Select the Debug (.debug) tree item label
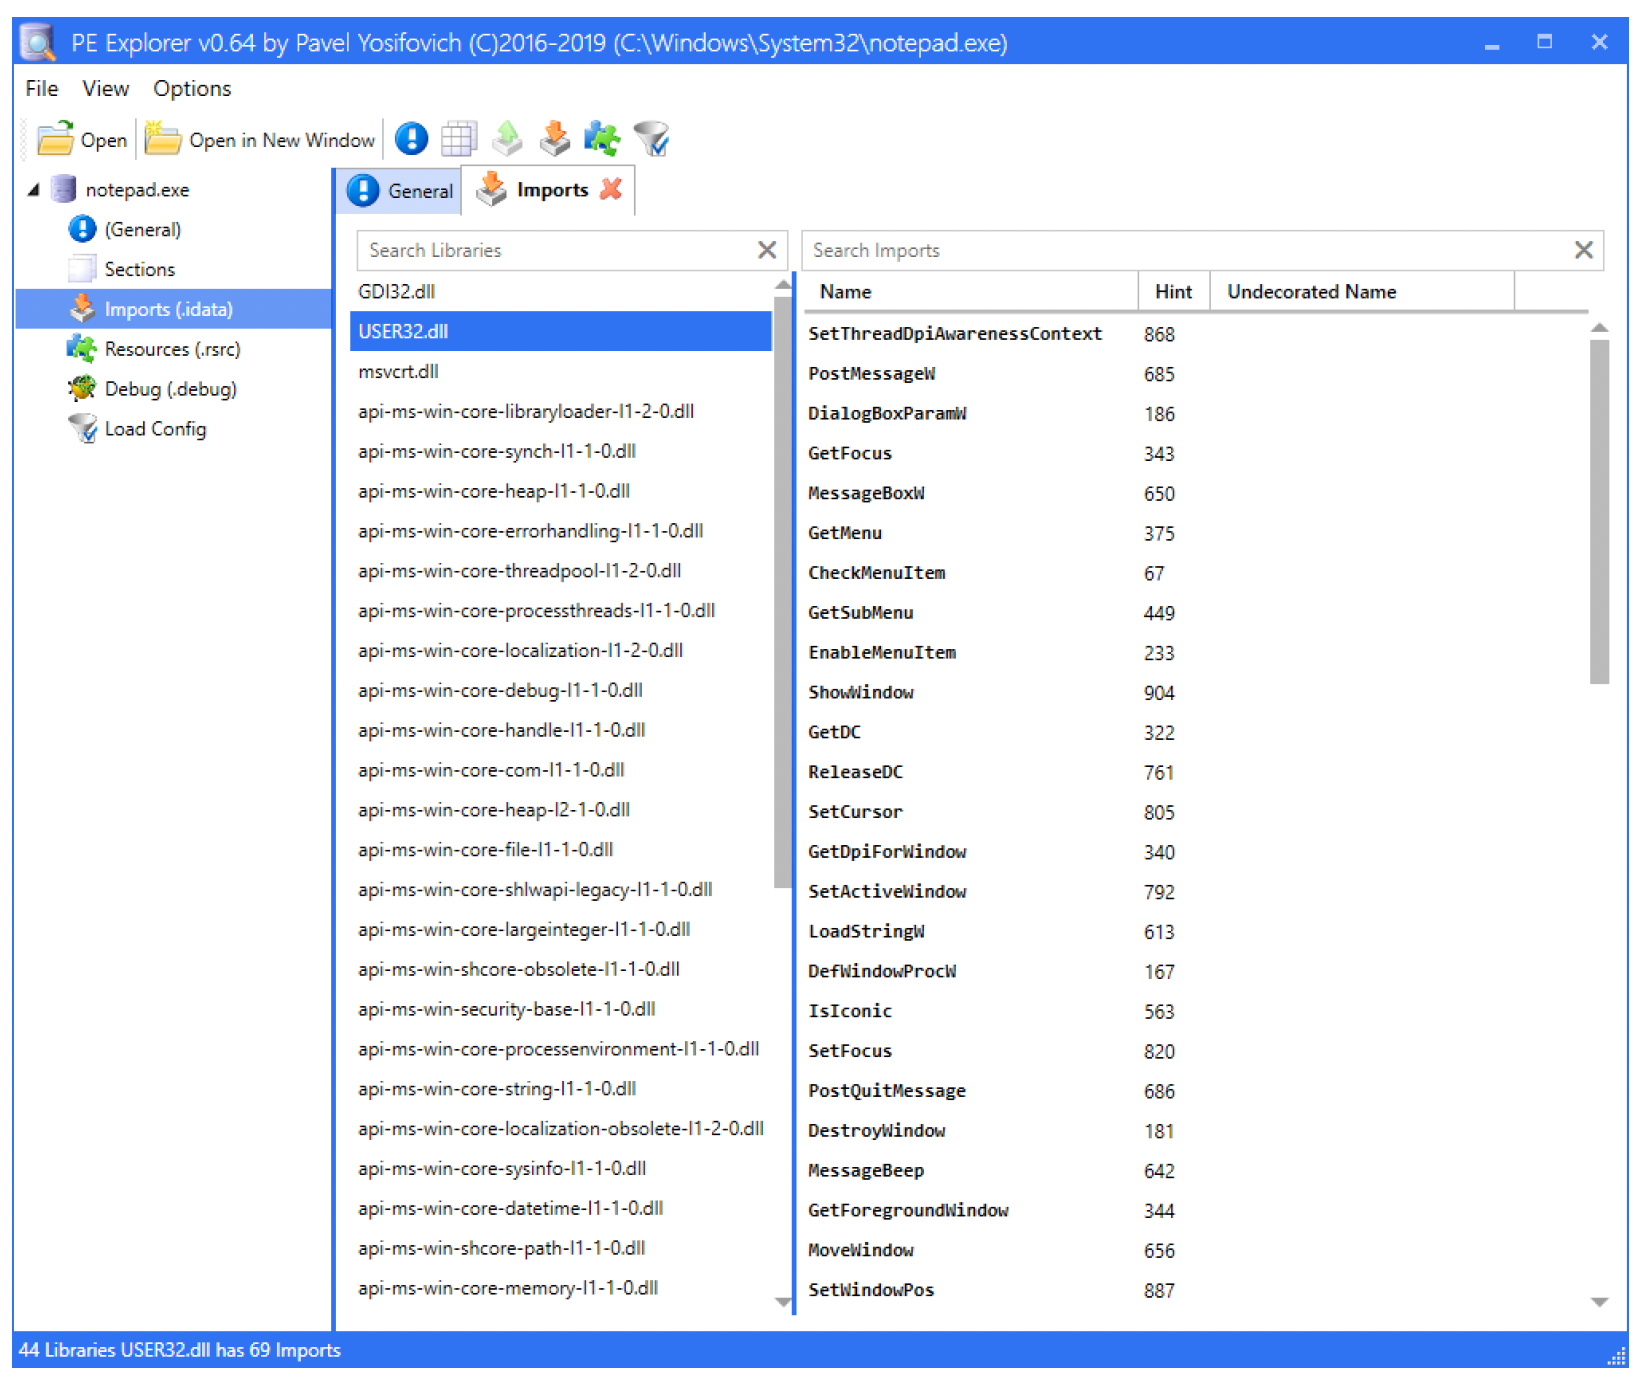The width and height of the screenshot is (1646, 1384). pyautogui.click(x=171, y=389)
